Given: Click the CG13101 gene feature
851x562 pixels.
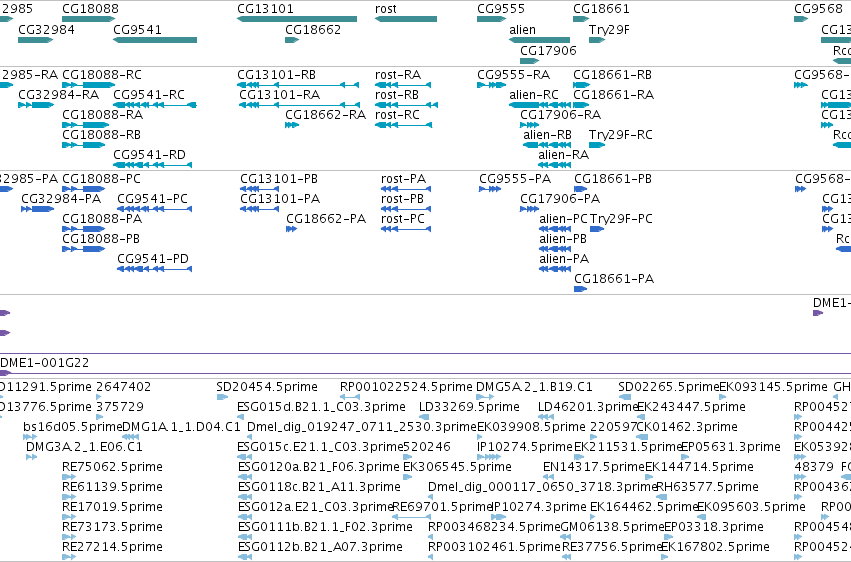Looking at the screenshot, I should [297, 19].
